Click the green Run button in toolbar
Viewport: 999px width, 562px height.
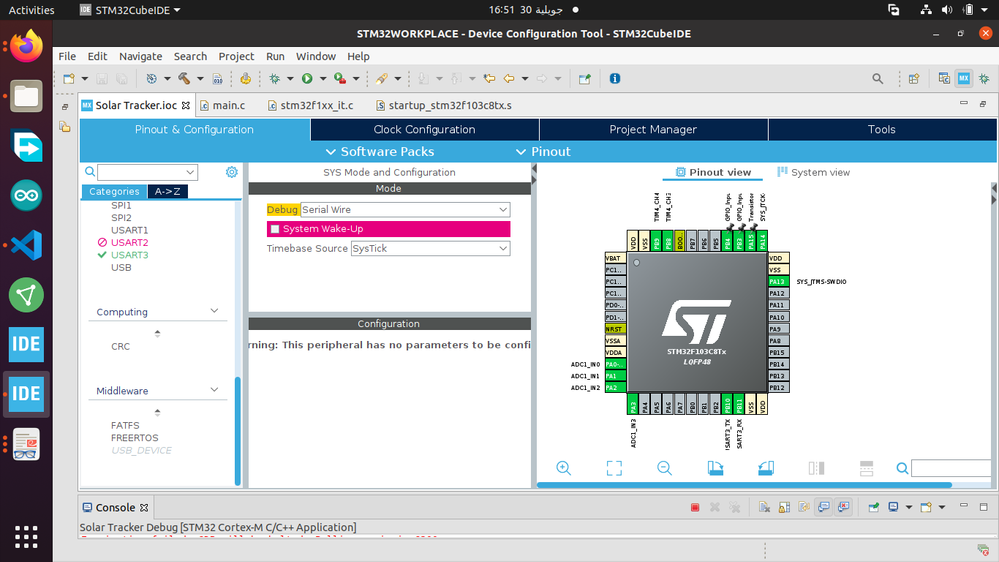[x=307, y=78]
